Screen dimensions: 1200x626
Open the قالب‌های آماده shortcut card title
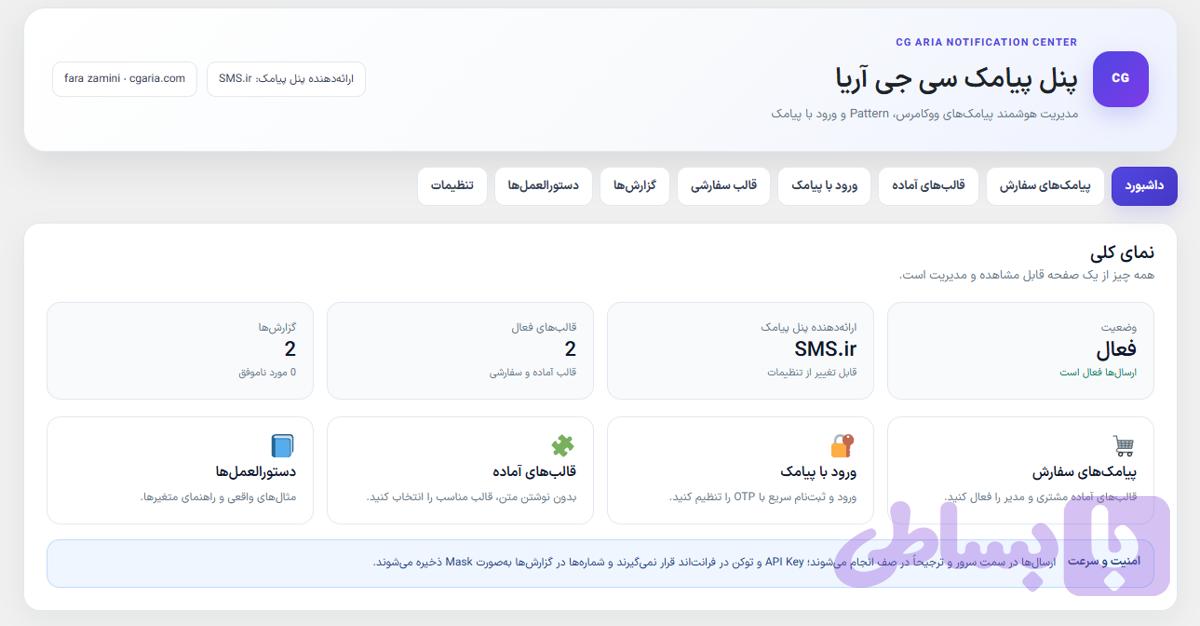tap(534, 472)
